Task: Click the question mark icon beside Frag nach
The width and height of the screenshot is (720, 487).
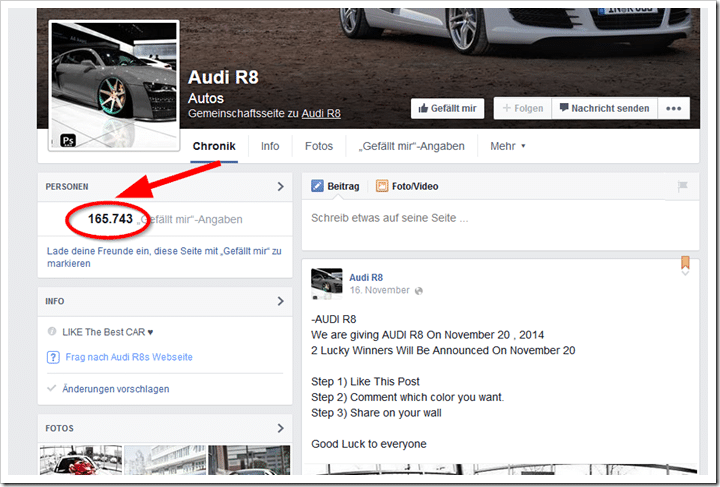Action: point(53,357)
